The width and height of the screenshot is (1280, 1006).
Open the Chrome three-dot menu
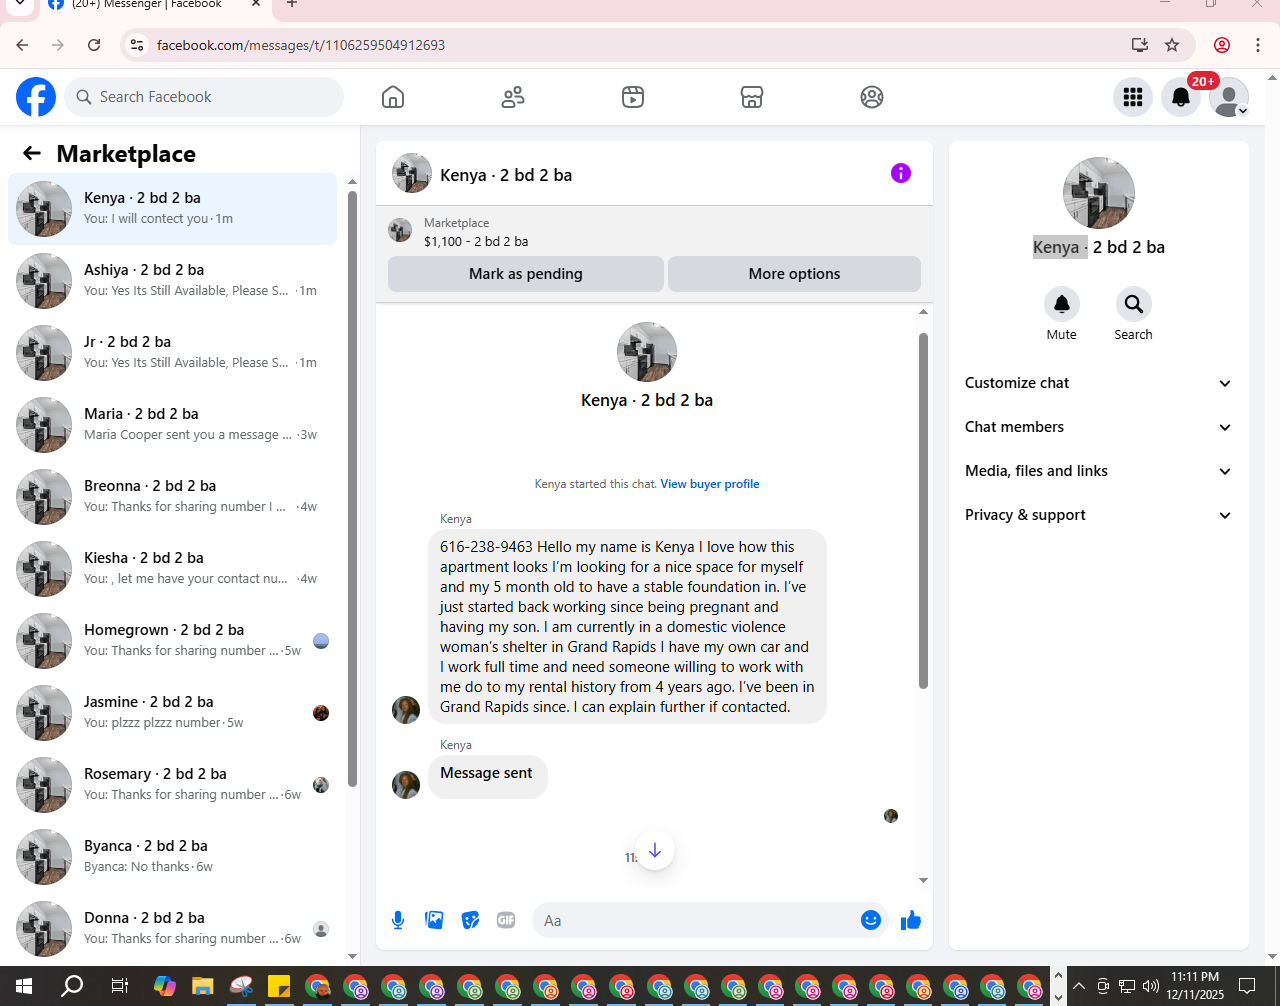point(1258,45)
